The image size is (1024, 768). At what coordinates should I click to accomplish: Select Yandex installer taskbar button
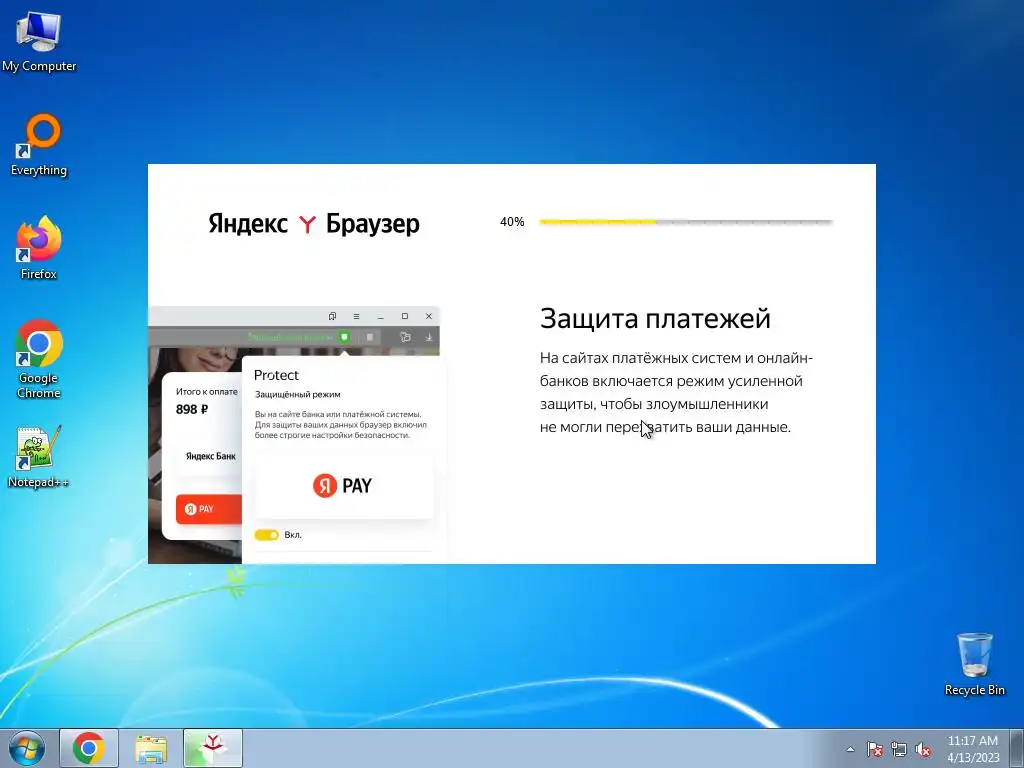(x=213, y=748)
